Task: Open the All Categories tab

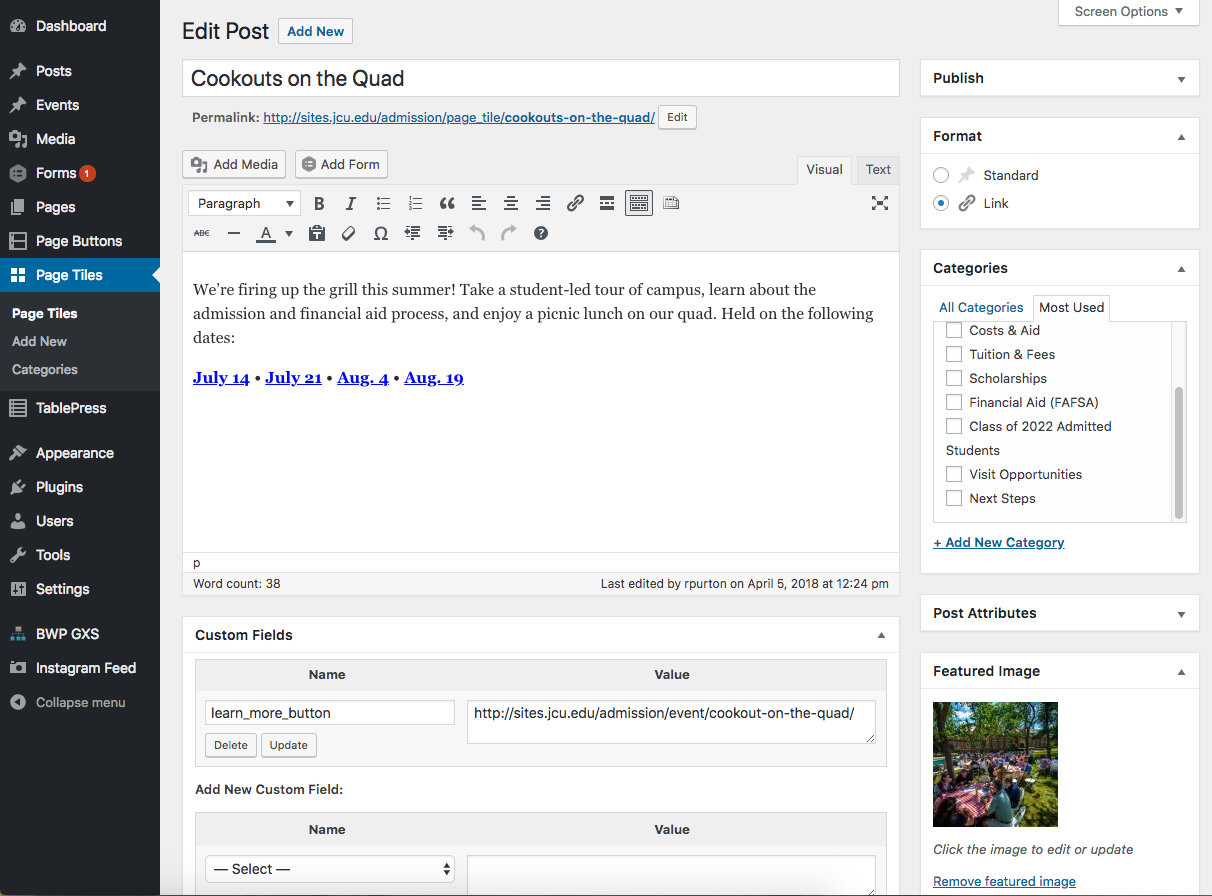Action: click(x=981, y=307)
